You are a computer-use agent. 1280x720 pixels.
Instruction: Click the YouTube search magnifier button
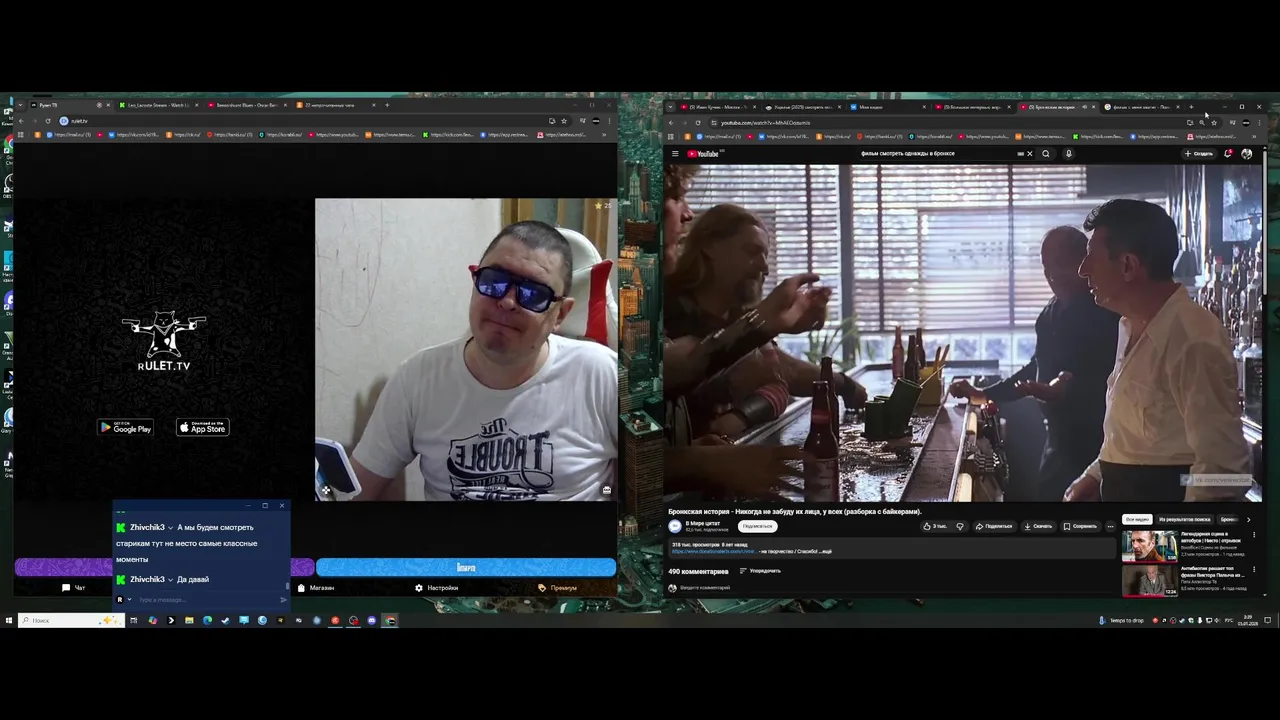coord(1046,154)
